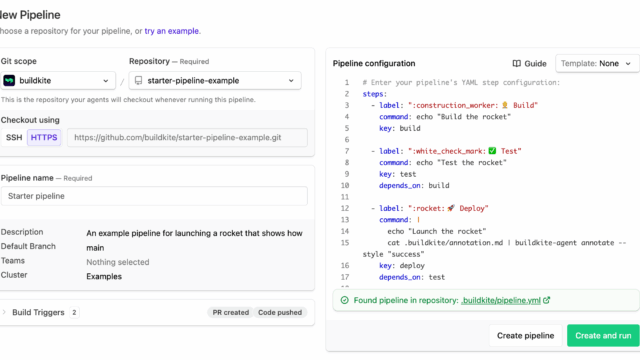Click the key: build line in editor
Viewport: 640px width, 360px height.
pos(400,128)
